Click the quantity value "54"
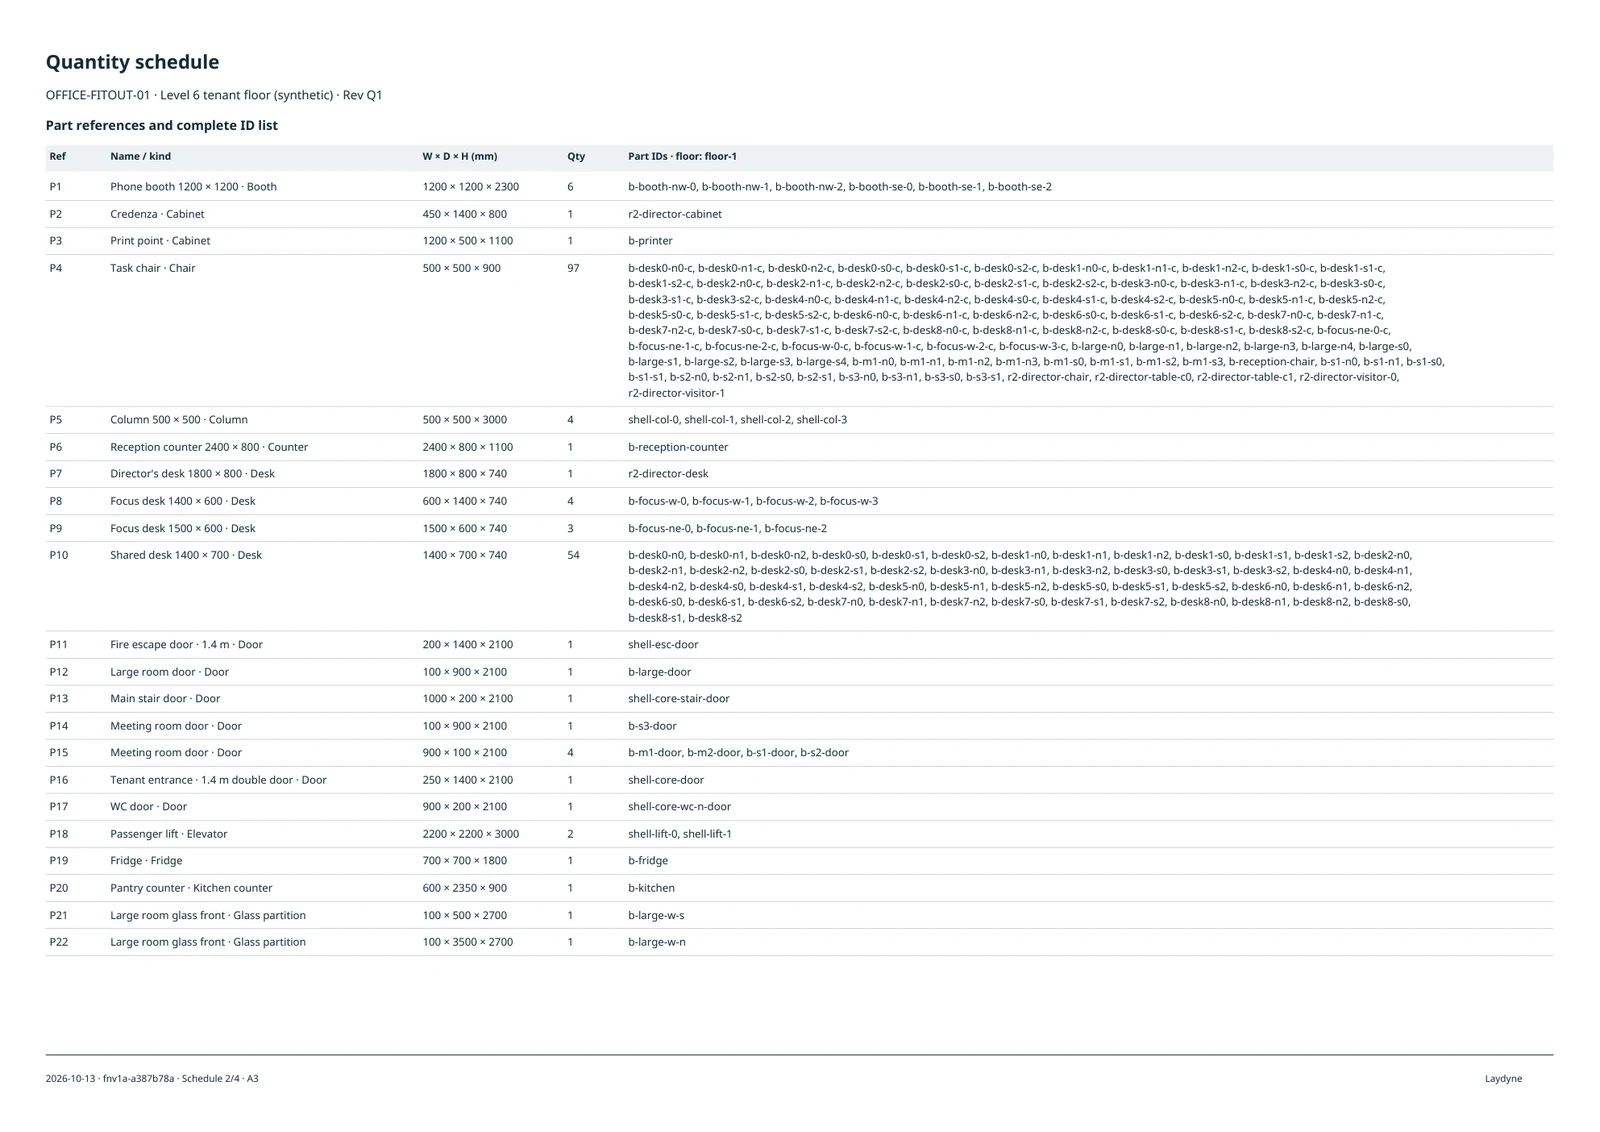The width and height of the screenshot is (1600, 1132). click(x=573, y=555)
